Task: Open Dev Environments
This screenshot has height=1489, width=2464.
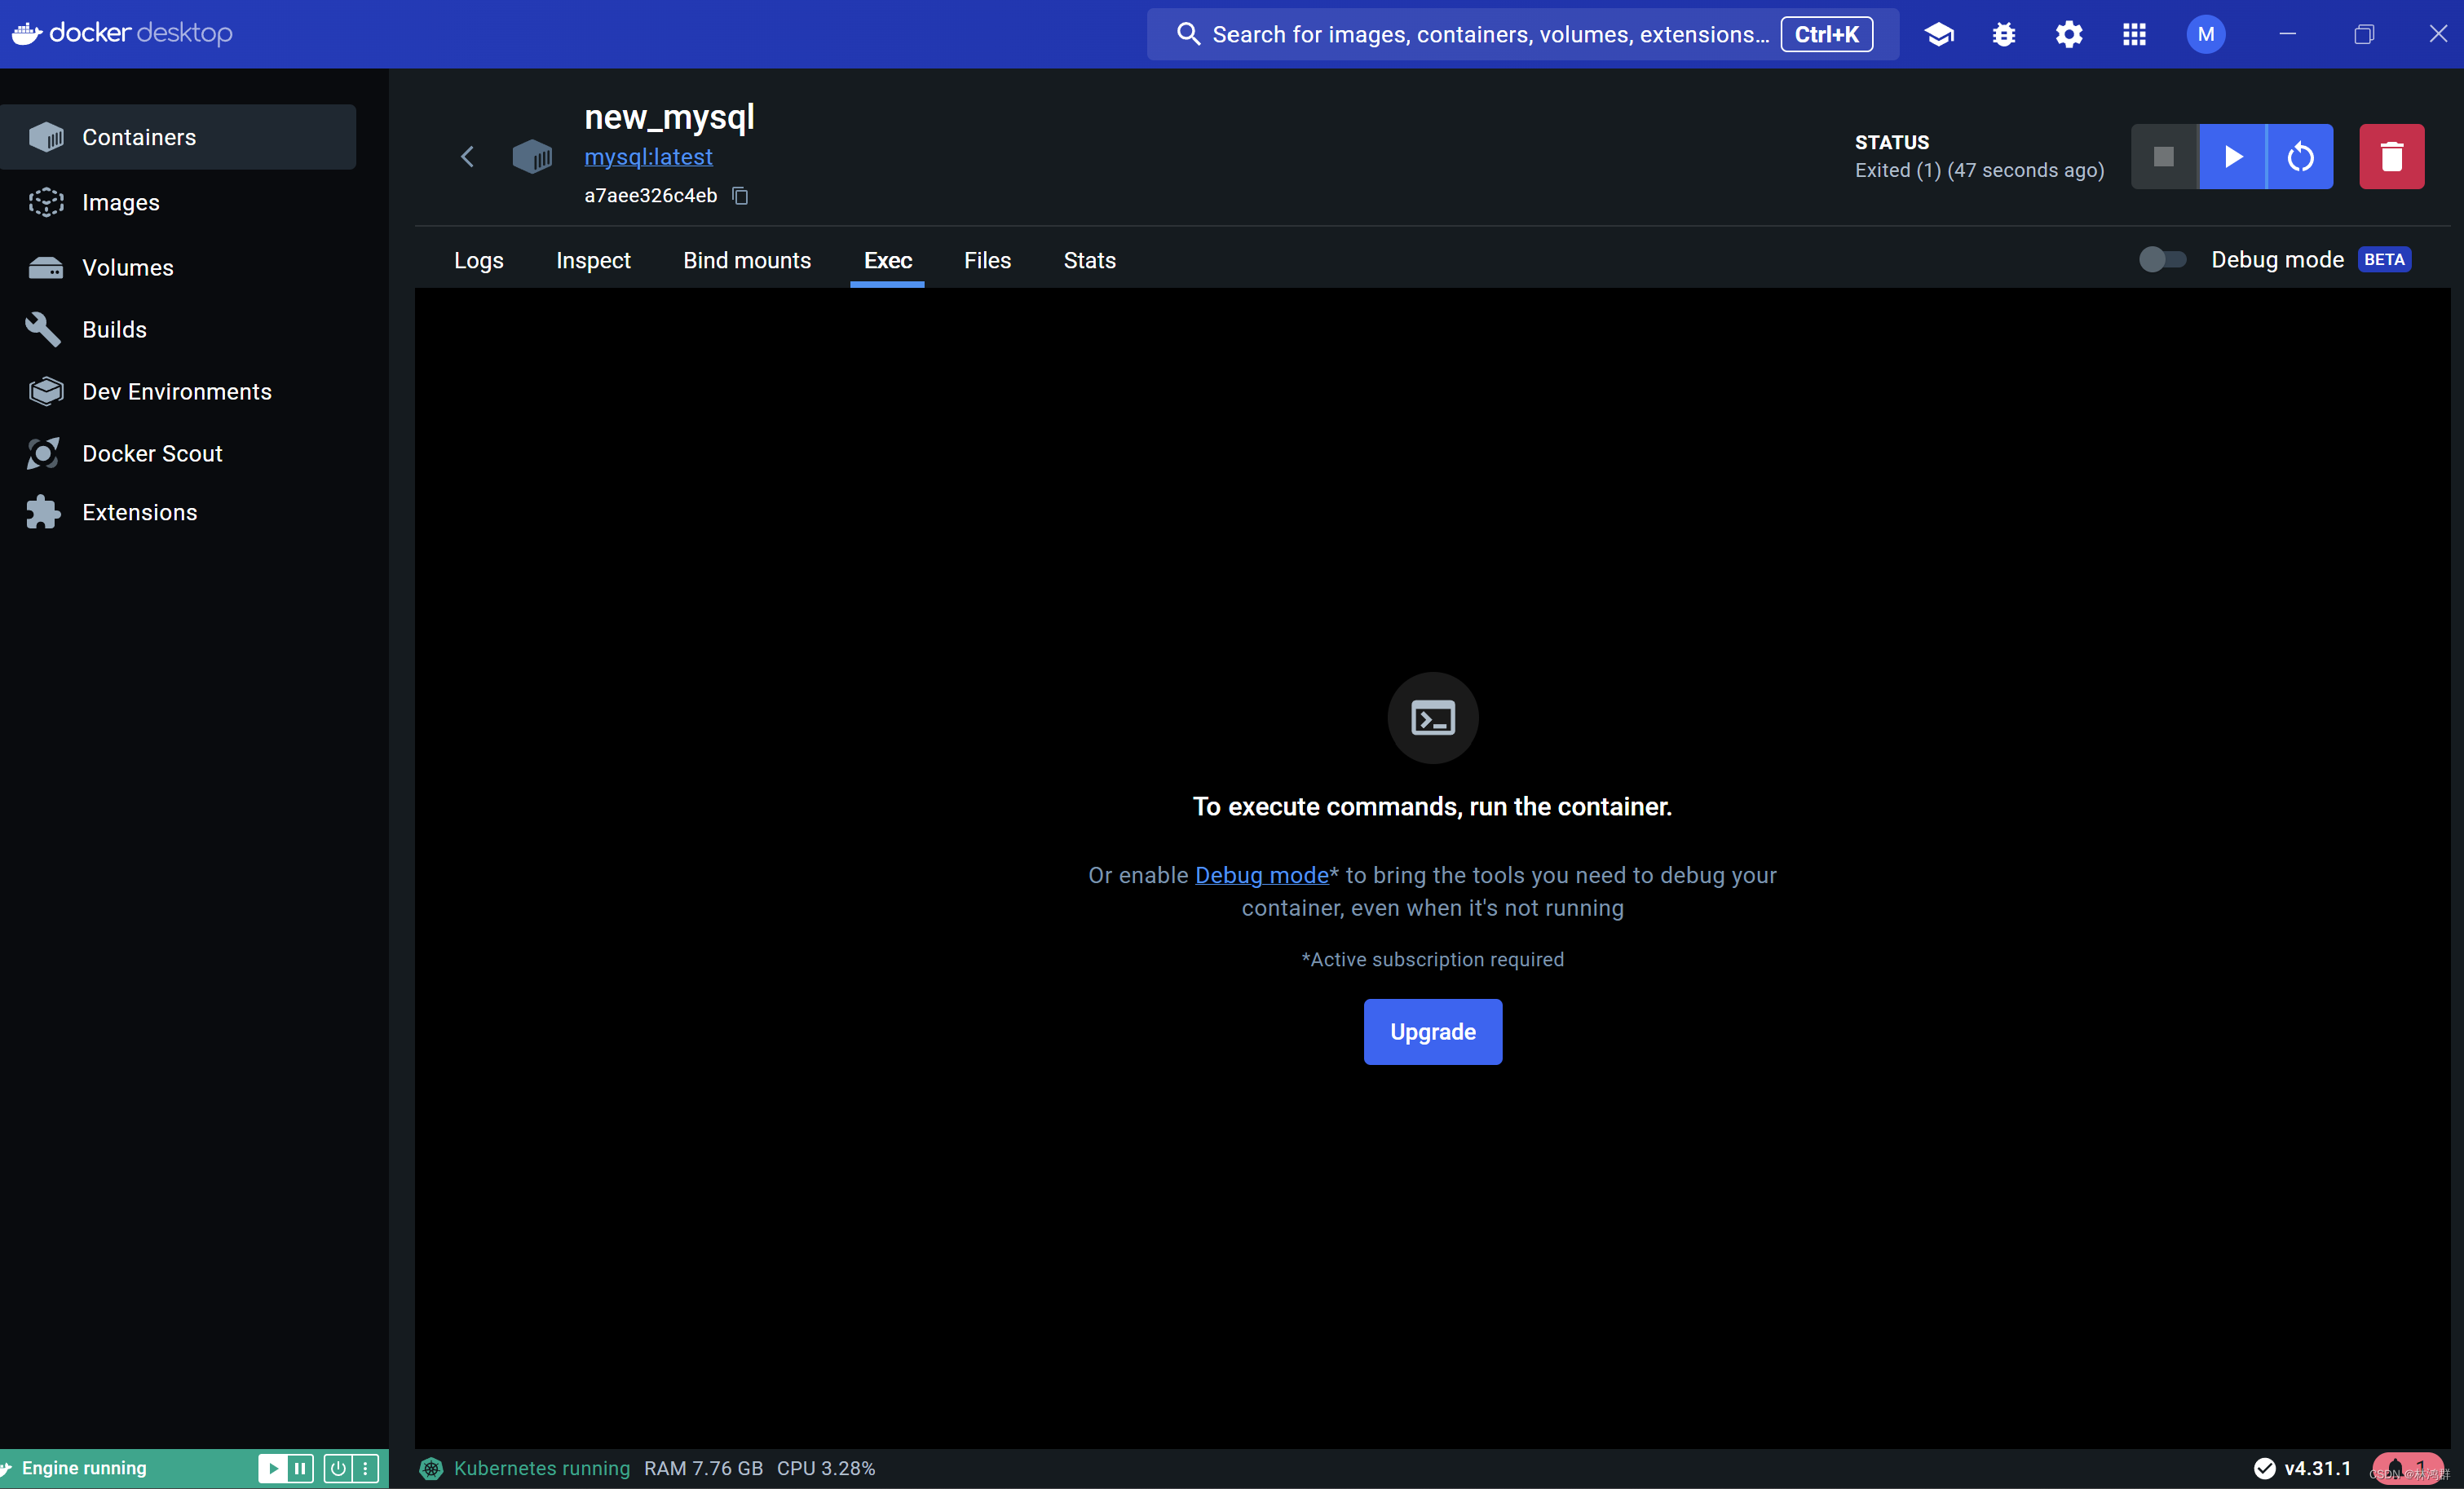Action: 177,391
